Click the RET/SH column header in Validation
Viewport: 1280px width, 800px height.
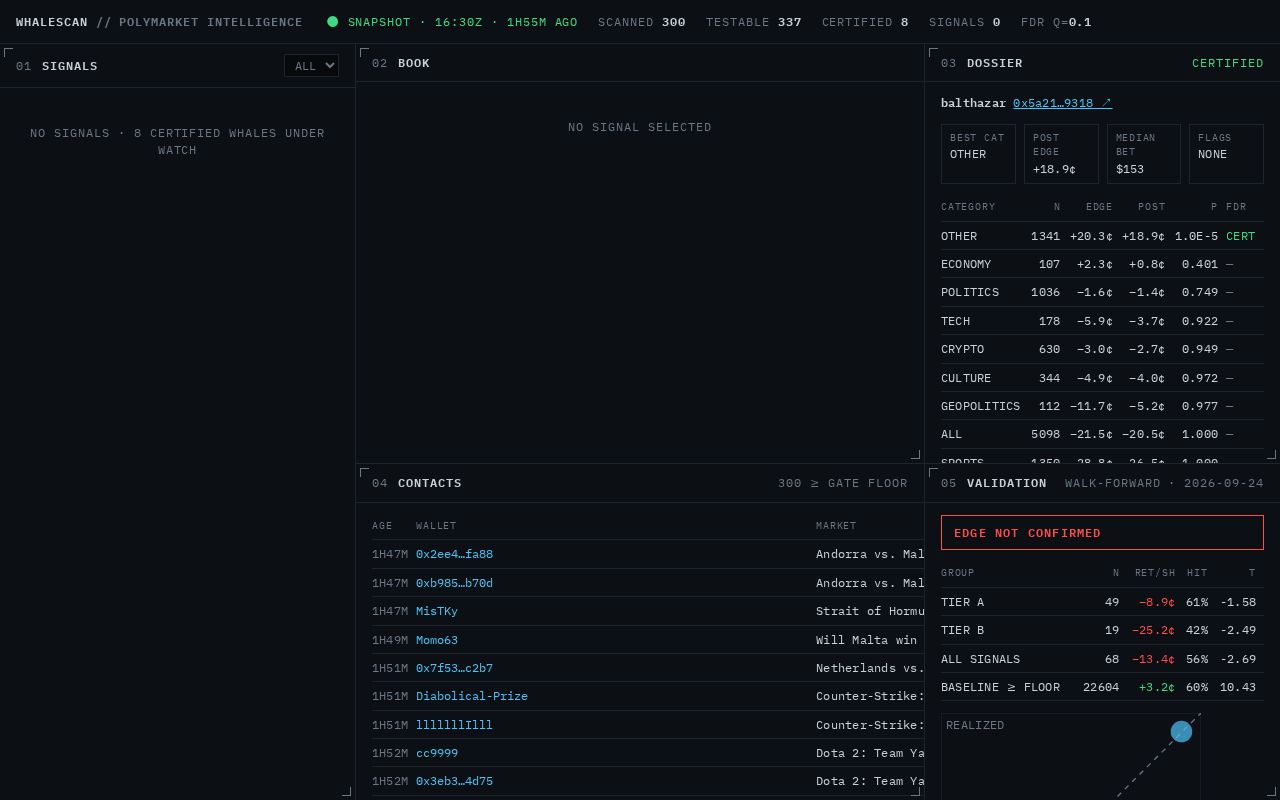(x=1155, y=573)
